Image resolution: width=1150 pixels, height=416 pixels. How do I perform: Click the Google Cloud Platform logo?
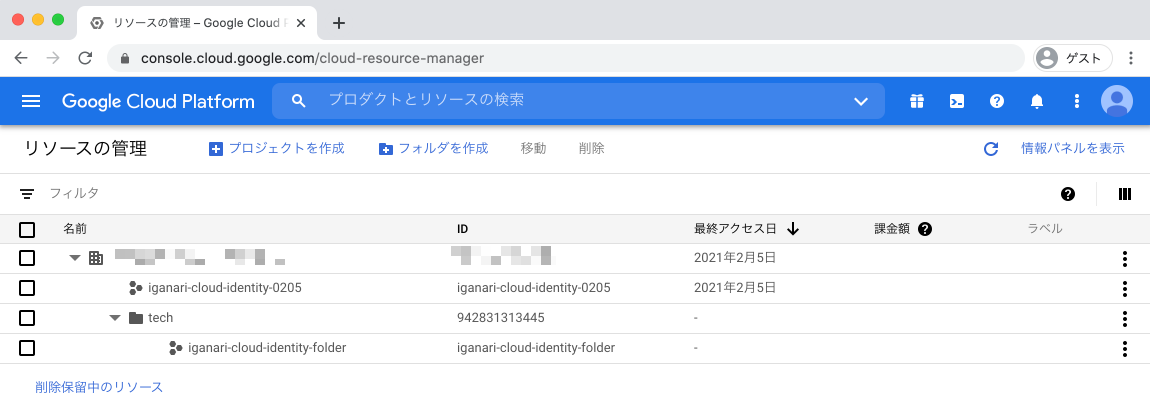point(158,101)
